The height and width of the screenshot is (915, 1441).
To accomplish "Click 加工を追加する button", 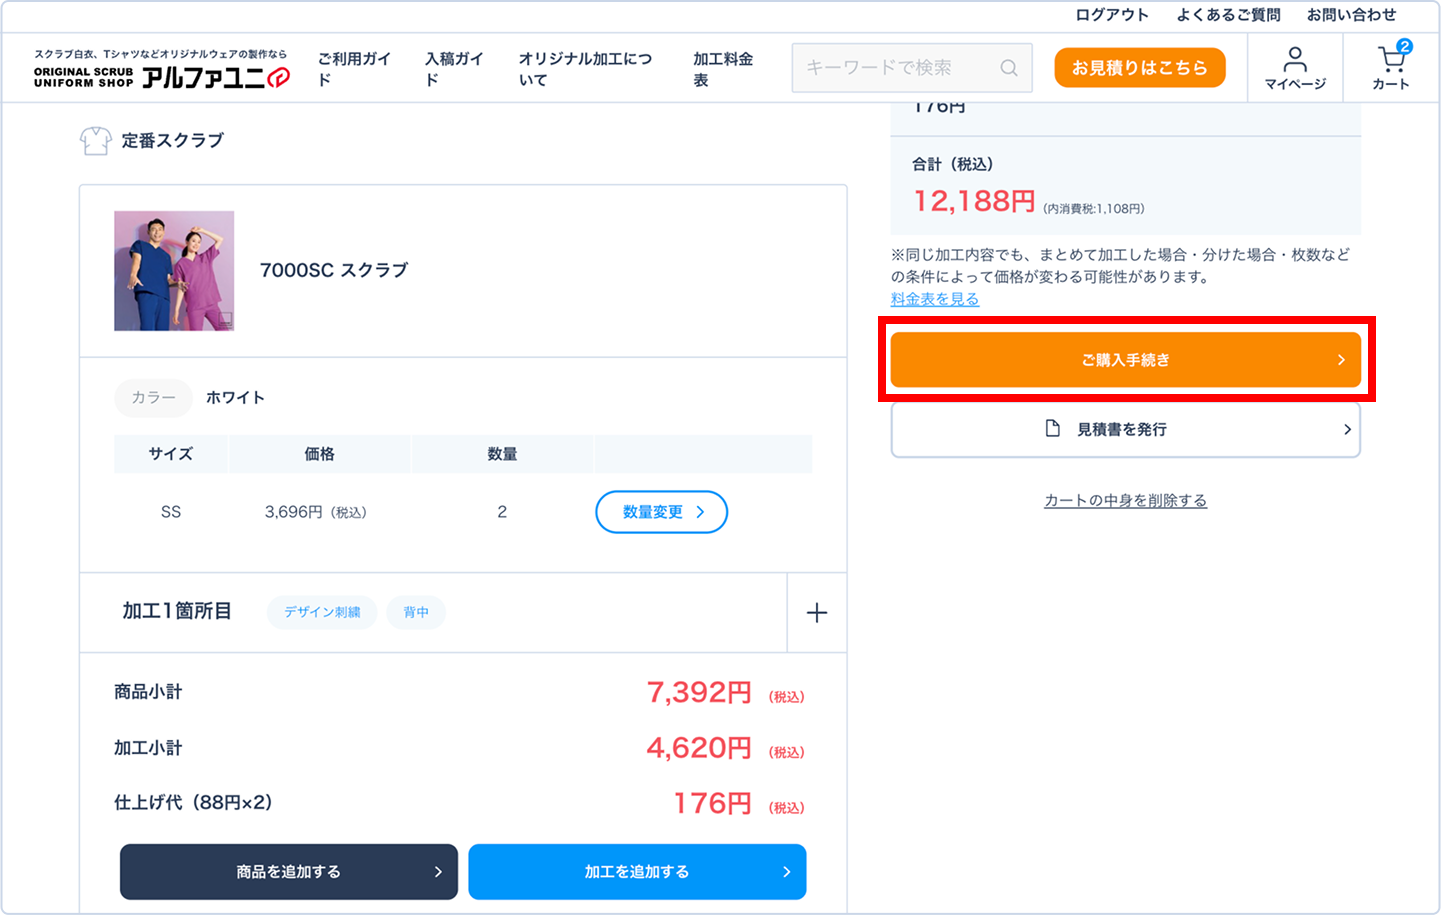I will pyautogui.click(x=637, y=872).
